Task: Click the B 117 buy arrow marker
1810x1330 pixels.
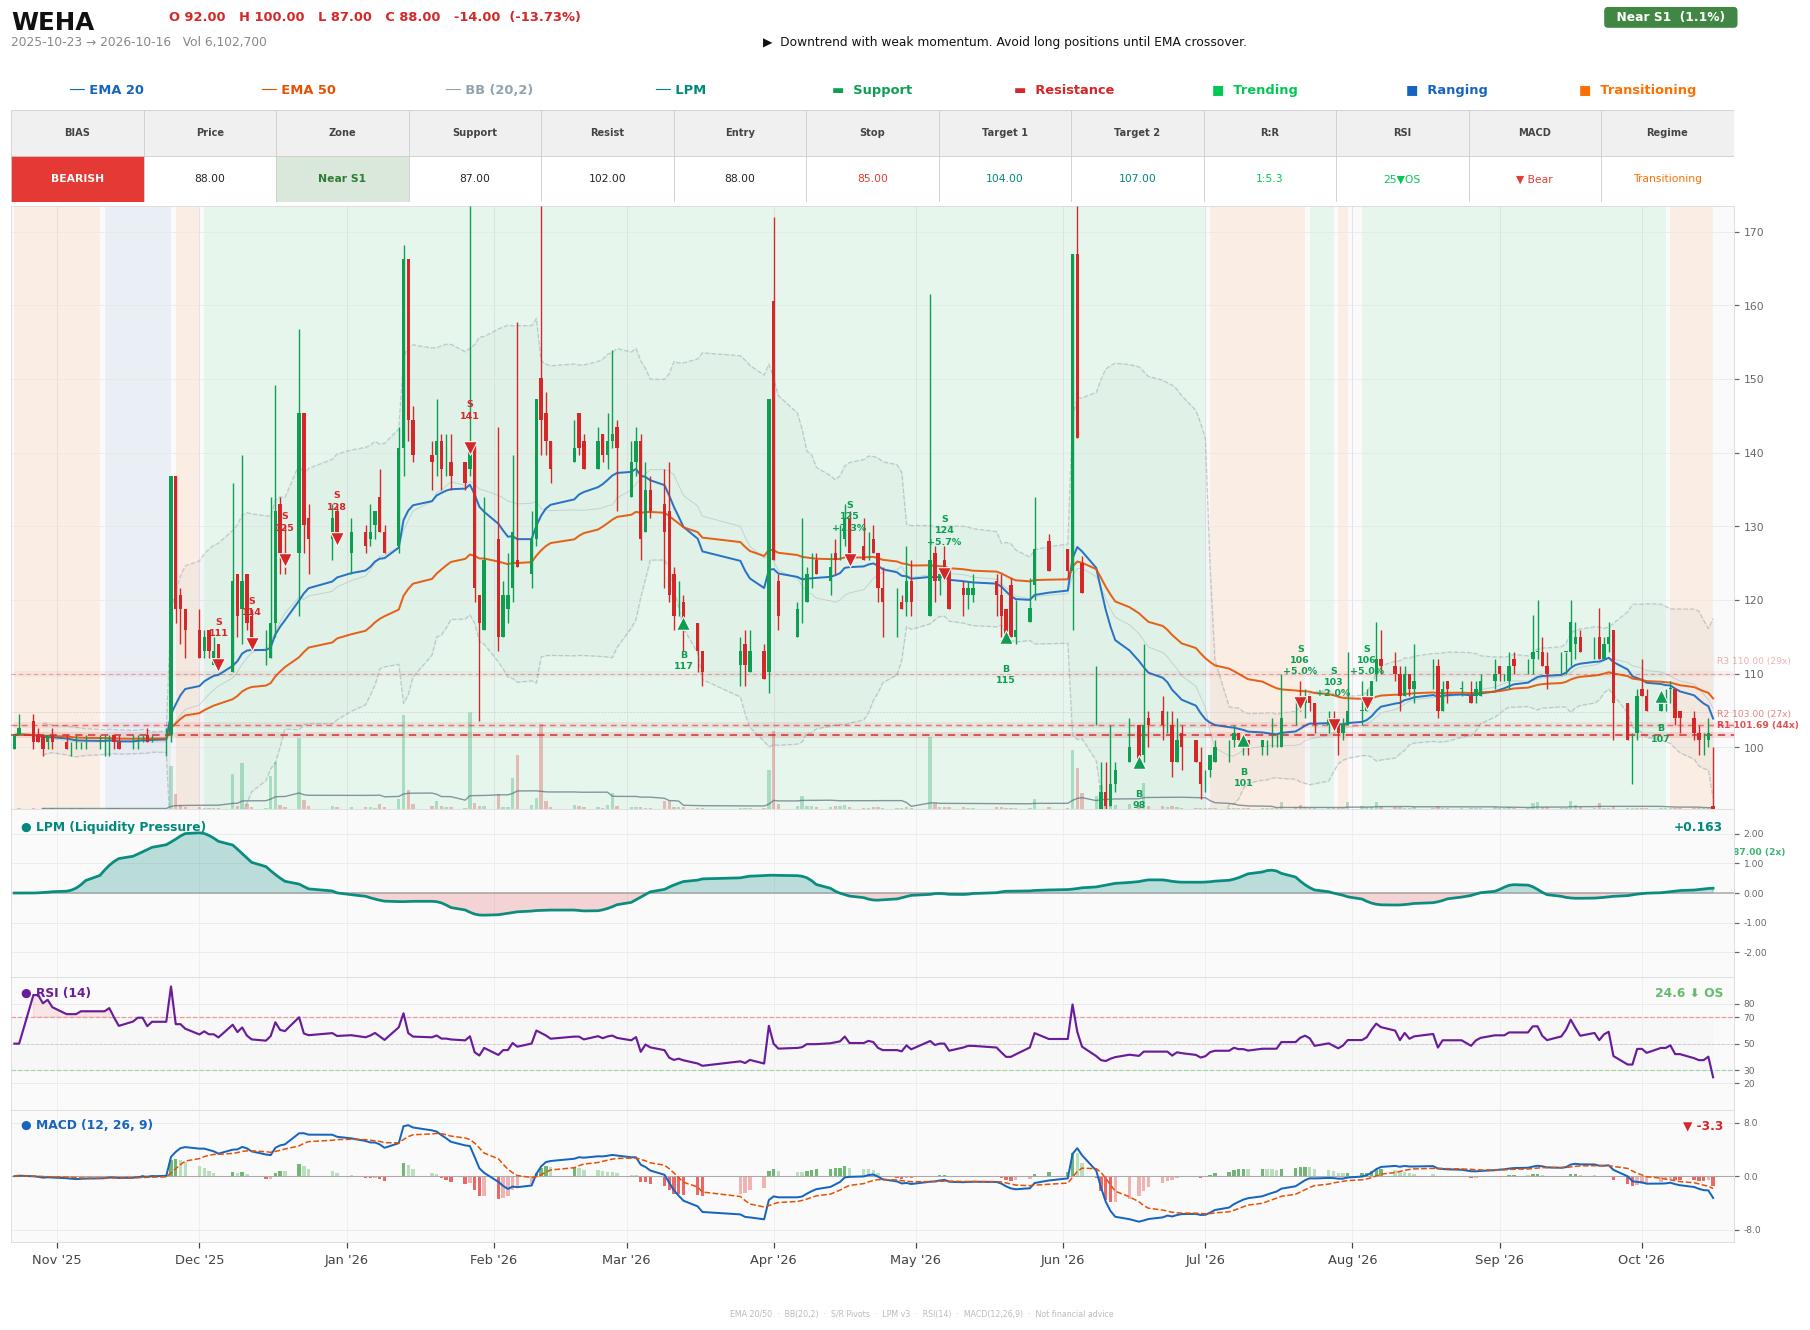Action: coord(683,624)
